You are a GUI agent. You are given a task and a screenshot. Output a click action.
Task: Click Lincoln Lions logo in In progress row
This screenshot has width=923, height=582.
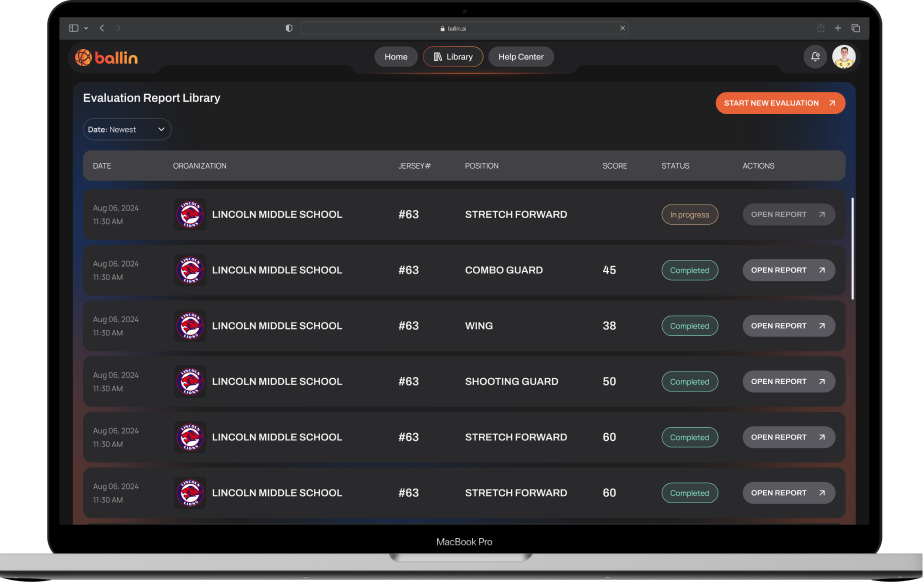pos(190,214)
